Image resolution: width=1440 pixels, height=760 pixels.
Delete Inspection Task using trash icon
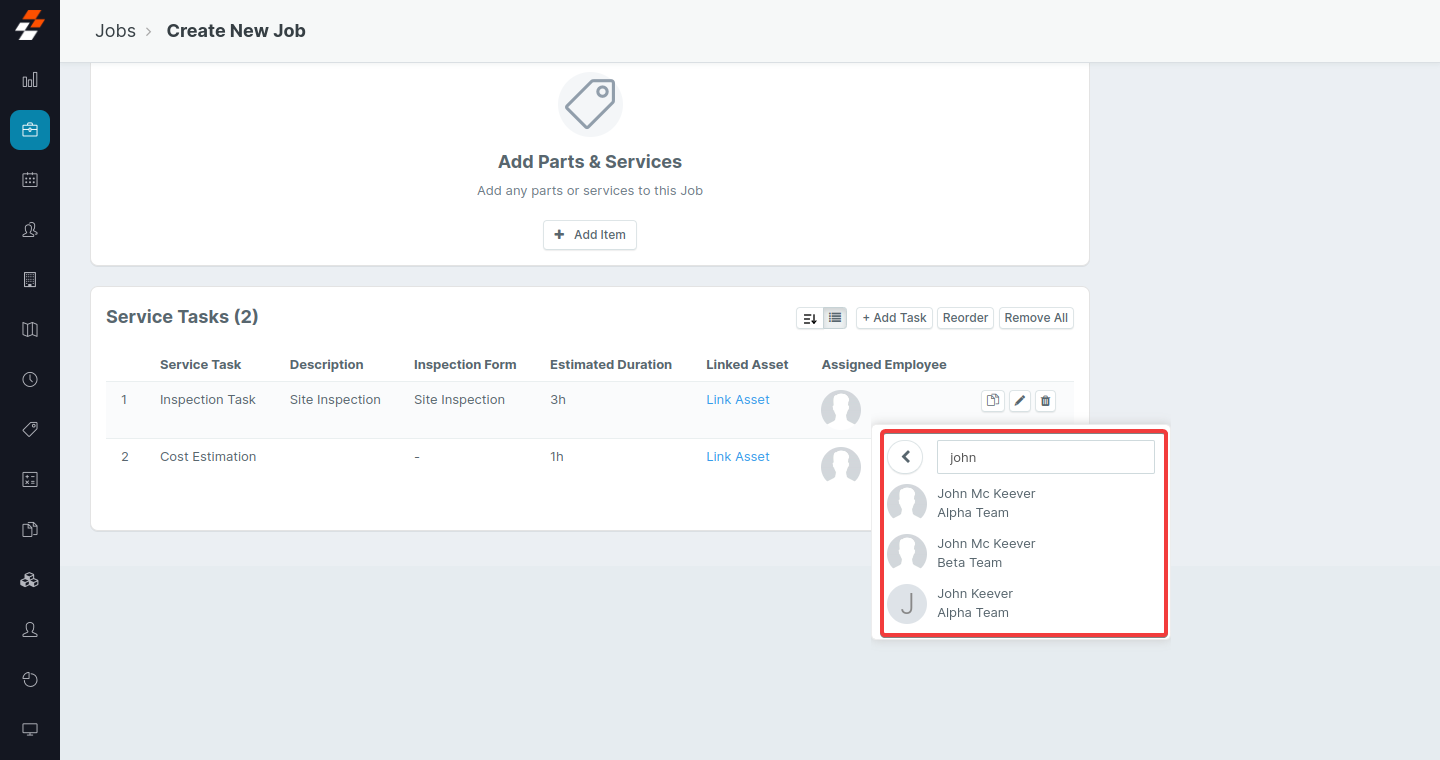[x=1045, y=400]
